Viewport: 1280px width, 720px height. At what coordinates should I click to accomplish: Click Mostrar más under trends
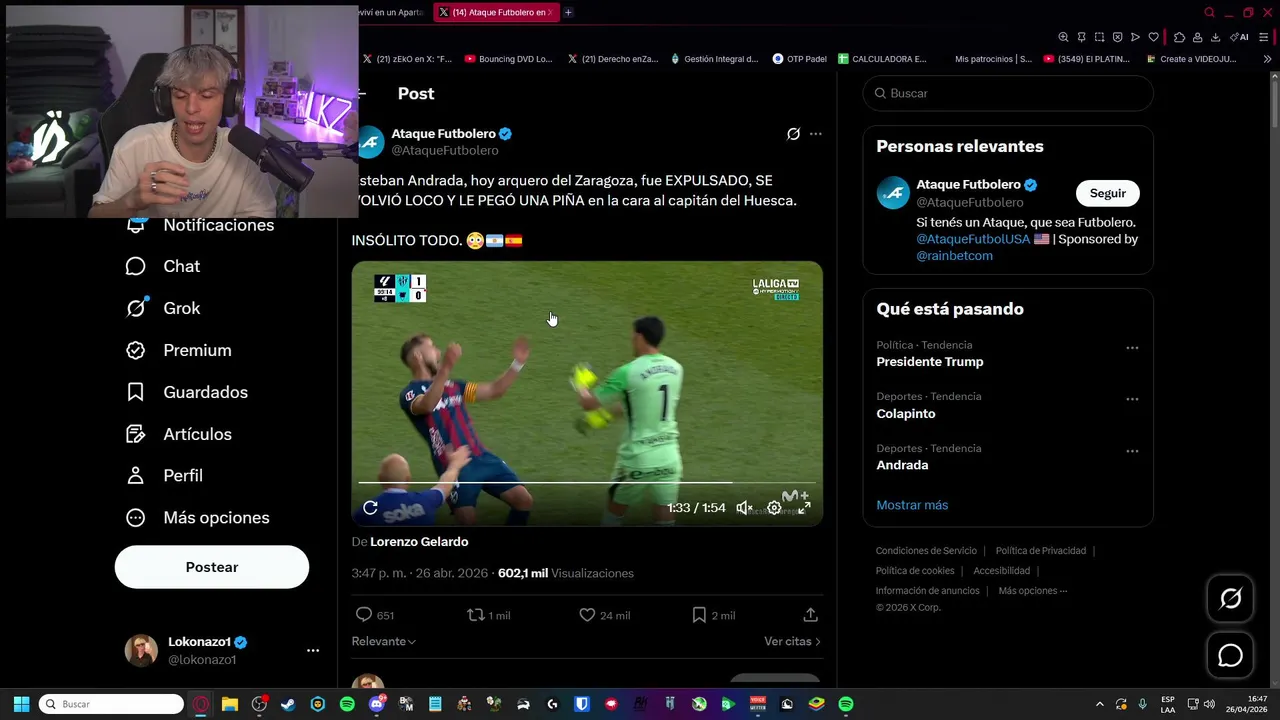click(x=912, y=505)
